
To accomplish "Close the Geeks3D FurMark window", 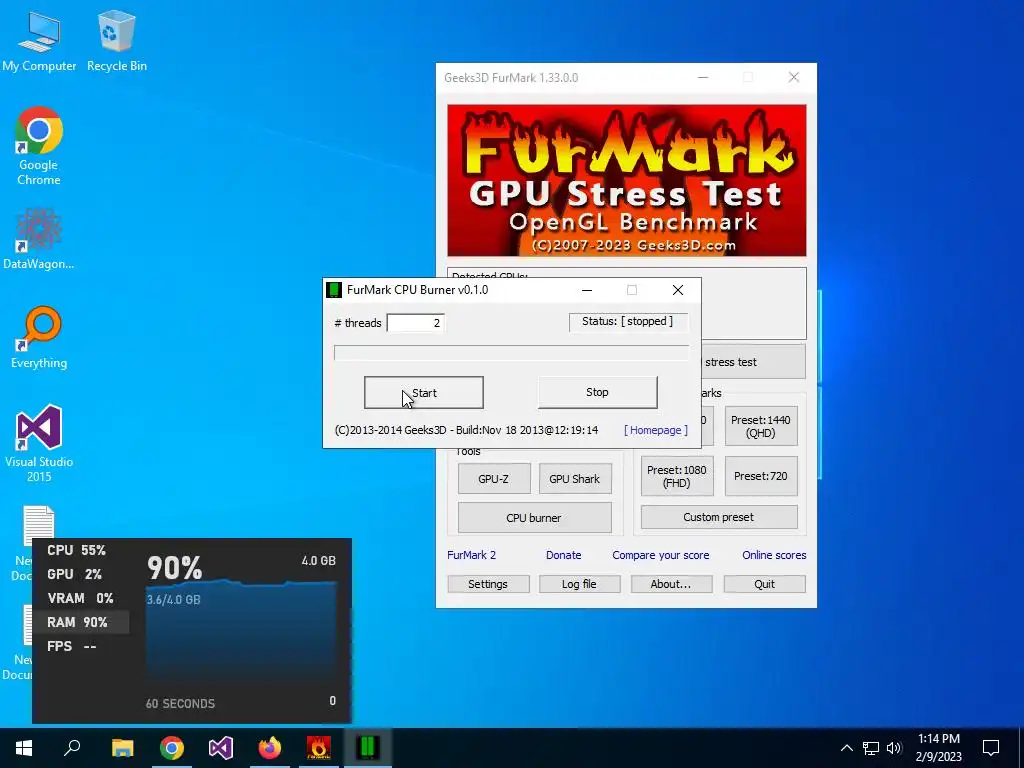I will coord(794,78).
